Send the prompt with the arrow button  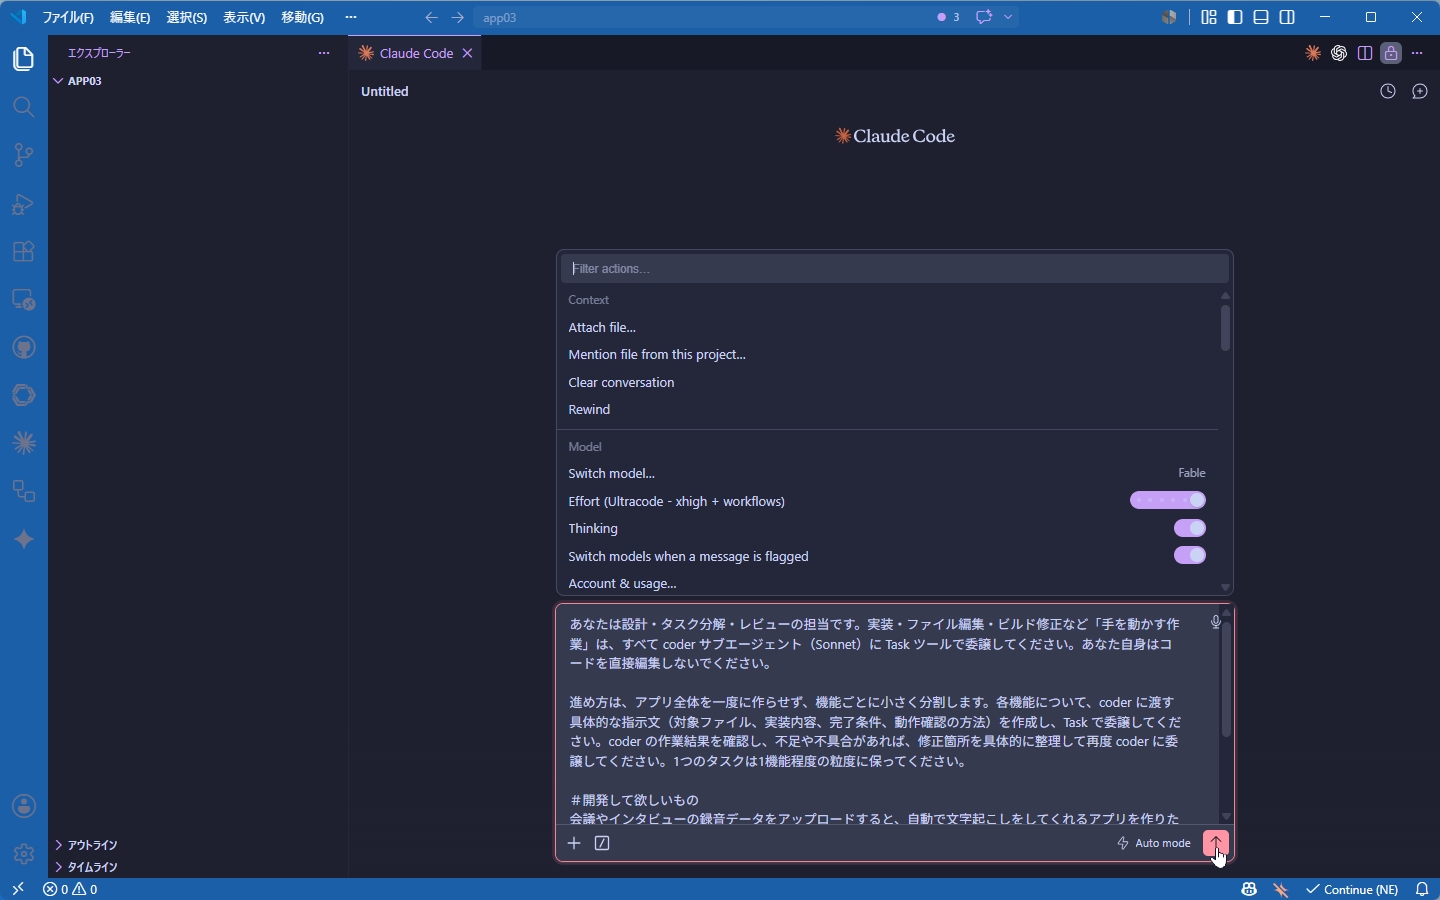click(x=1216, y=843)
